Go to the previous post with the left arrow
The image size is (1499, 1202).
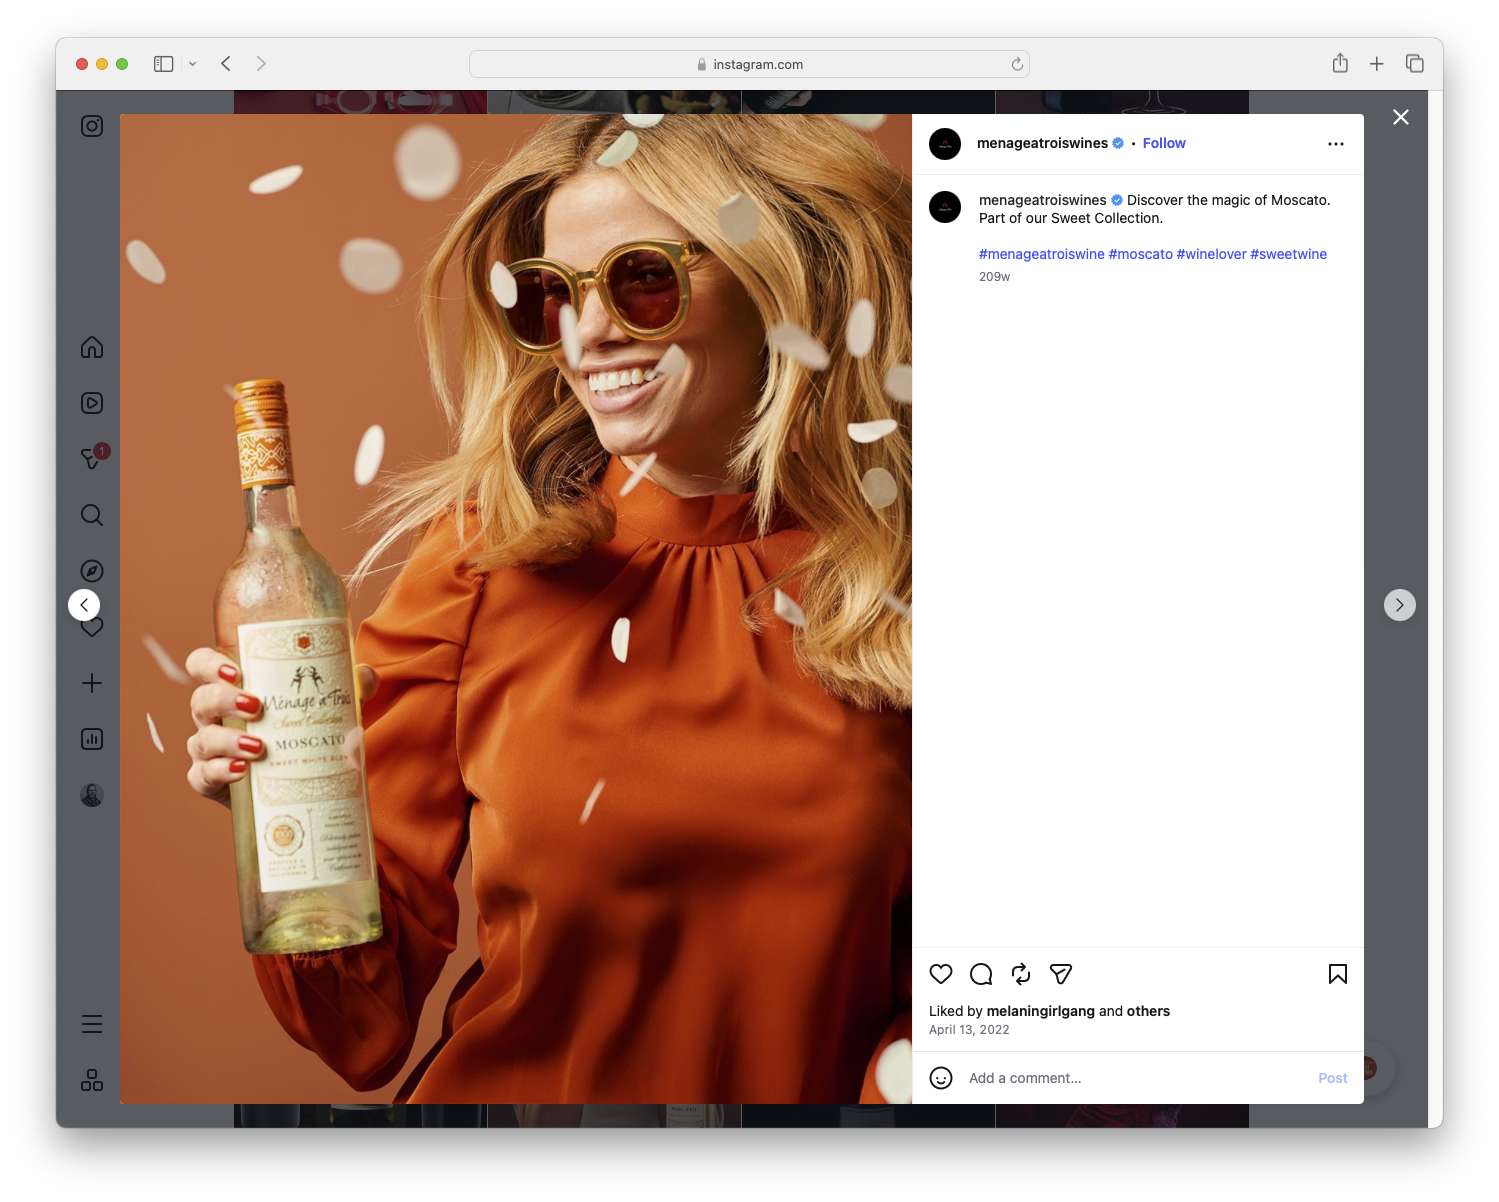click(x=84, y=604)
